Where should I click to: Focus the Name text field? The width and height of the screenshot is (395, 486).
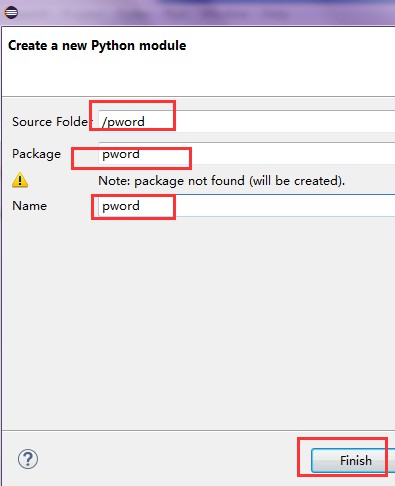pos(247,206)
